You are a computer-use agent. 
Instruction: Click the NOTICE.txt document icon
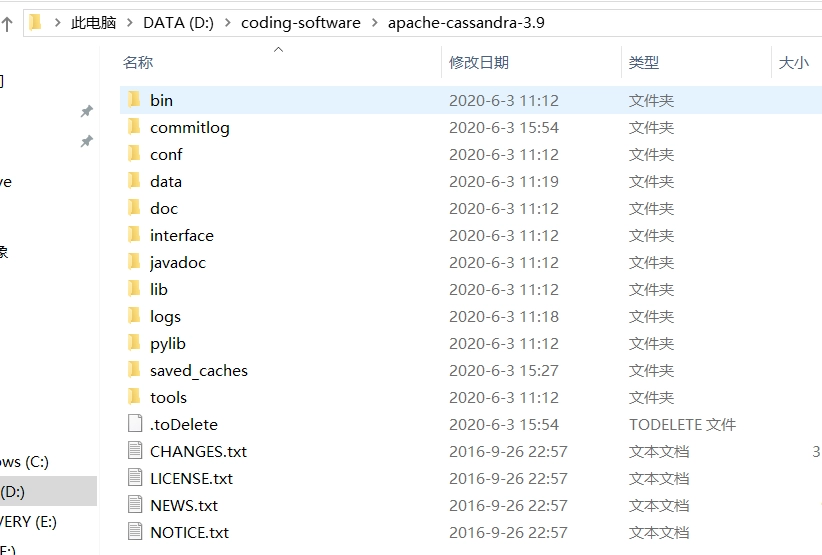point(135,531)
